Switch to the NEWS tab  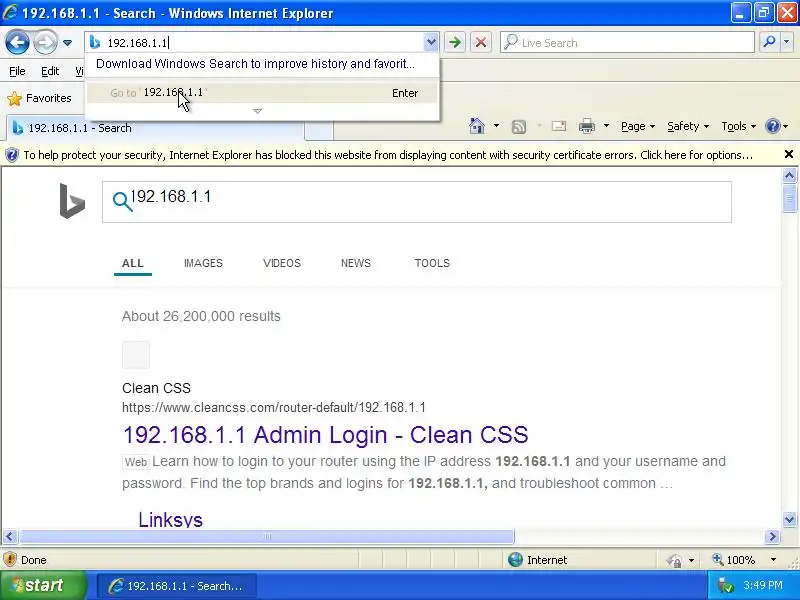coord(356,263)
